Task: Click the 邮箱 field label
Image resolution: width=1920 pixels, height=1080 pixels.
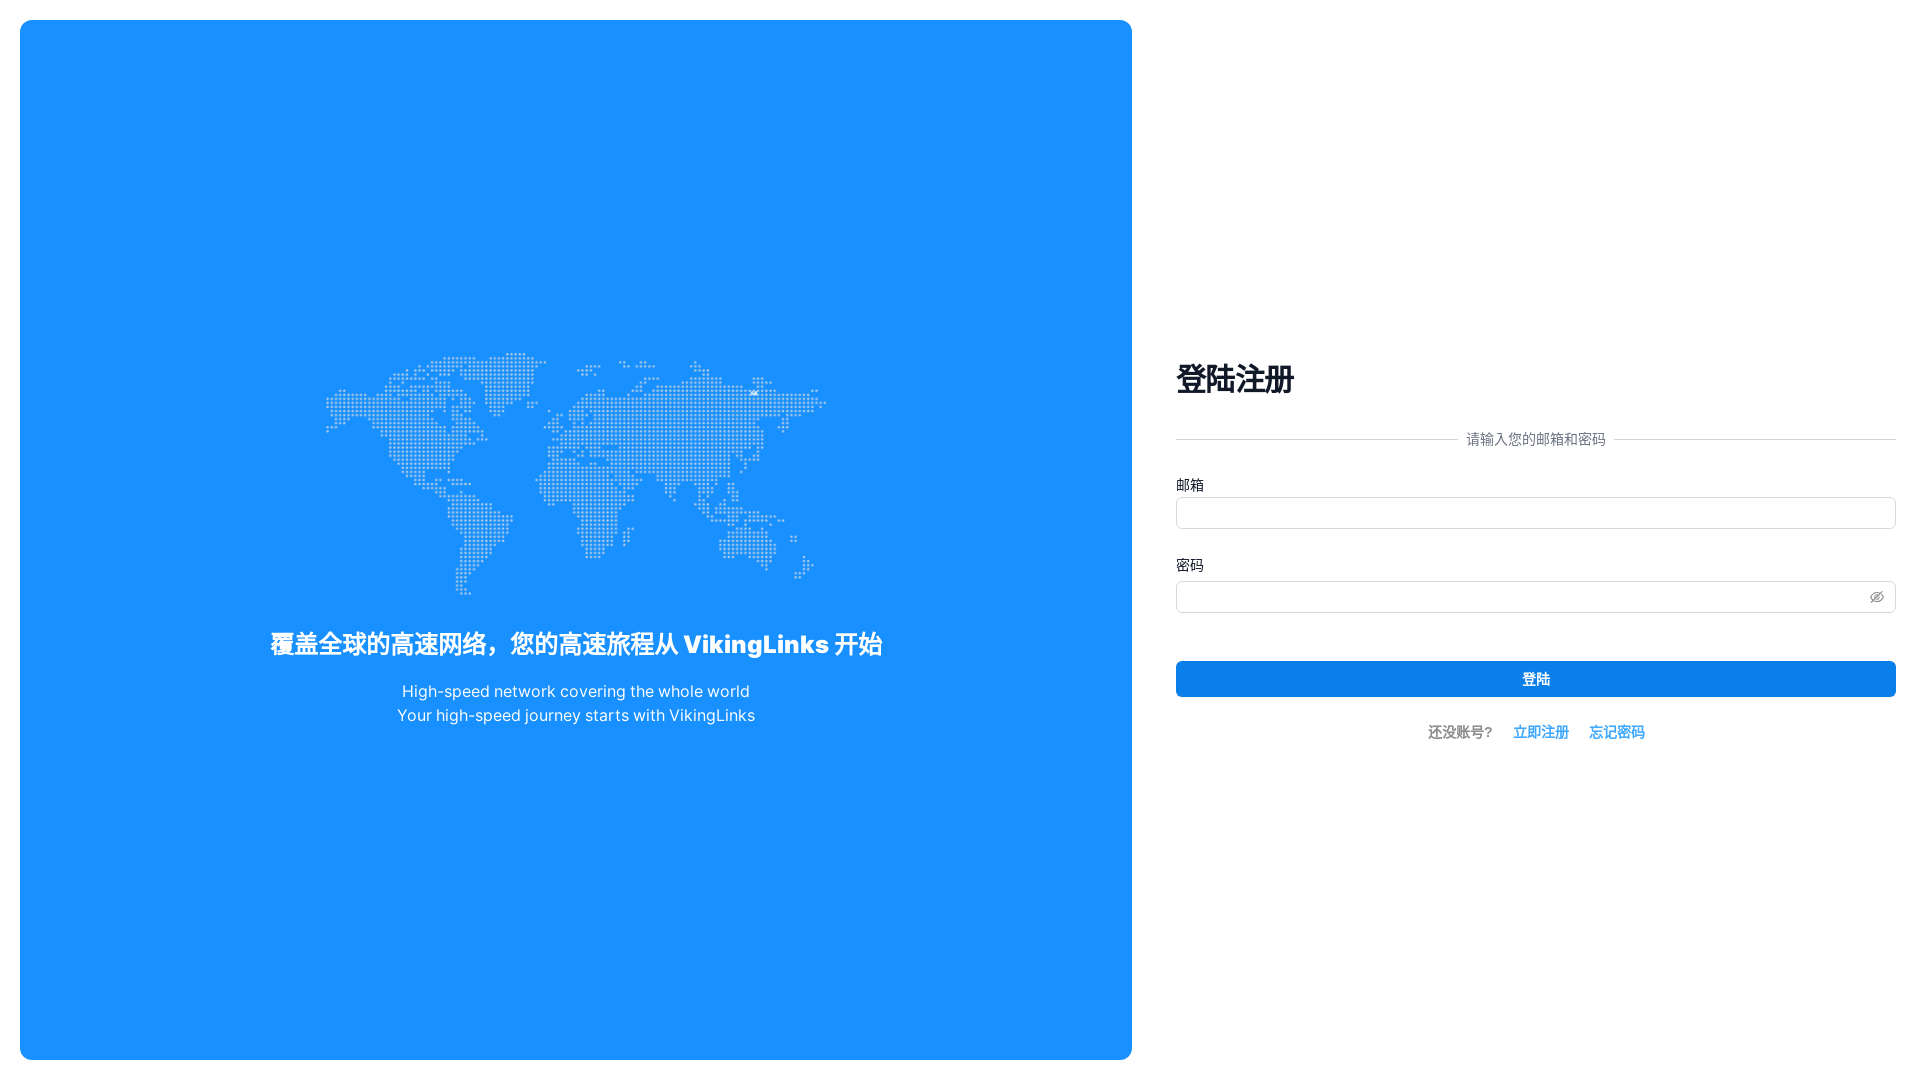Action: coord(1190,485)
